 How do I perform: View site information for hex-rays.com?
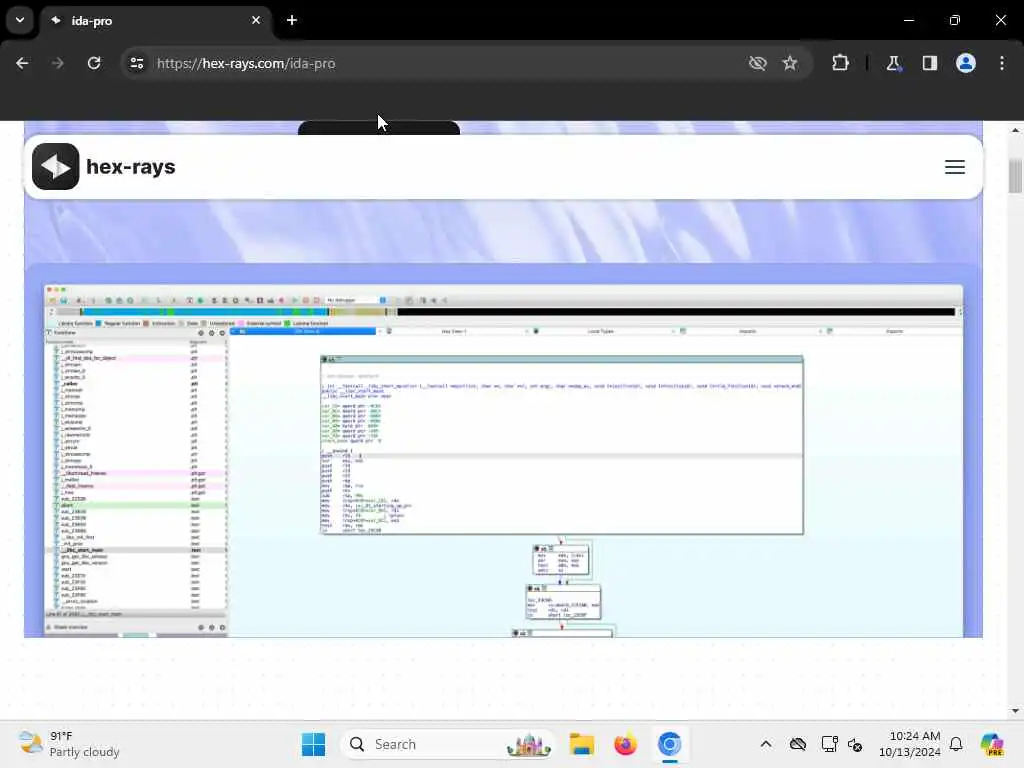(x=136, y=63)
